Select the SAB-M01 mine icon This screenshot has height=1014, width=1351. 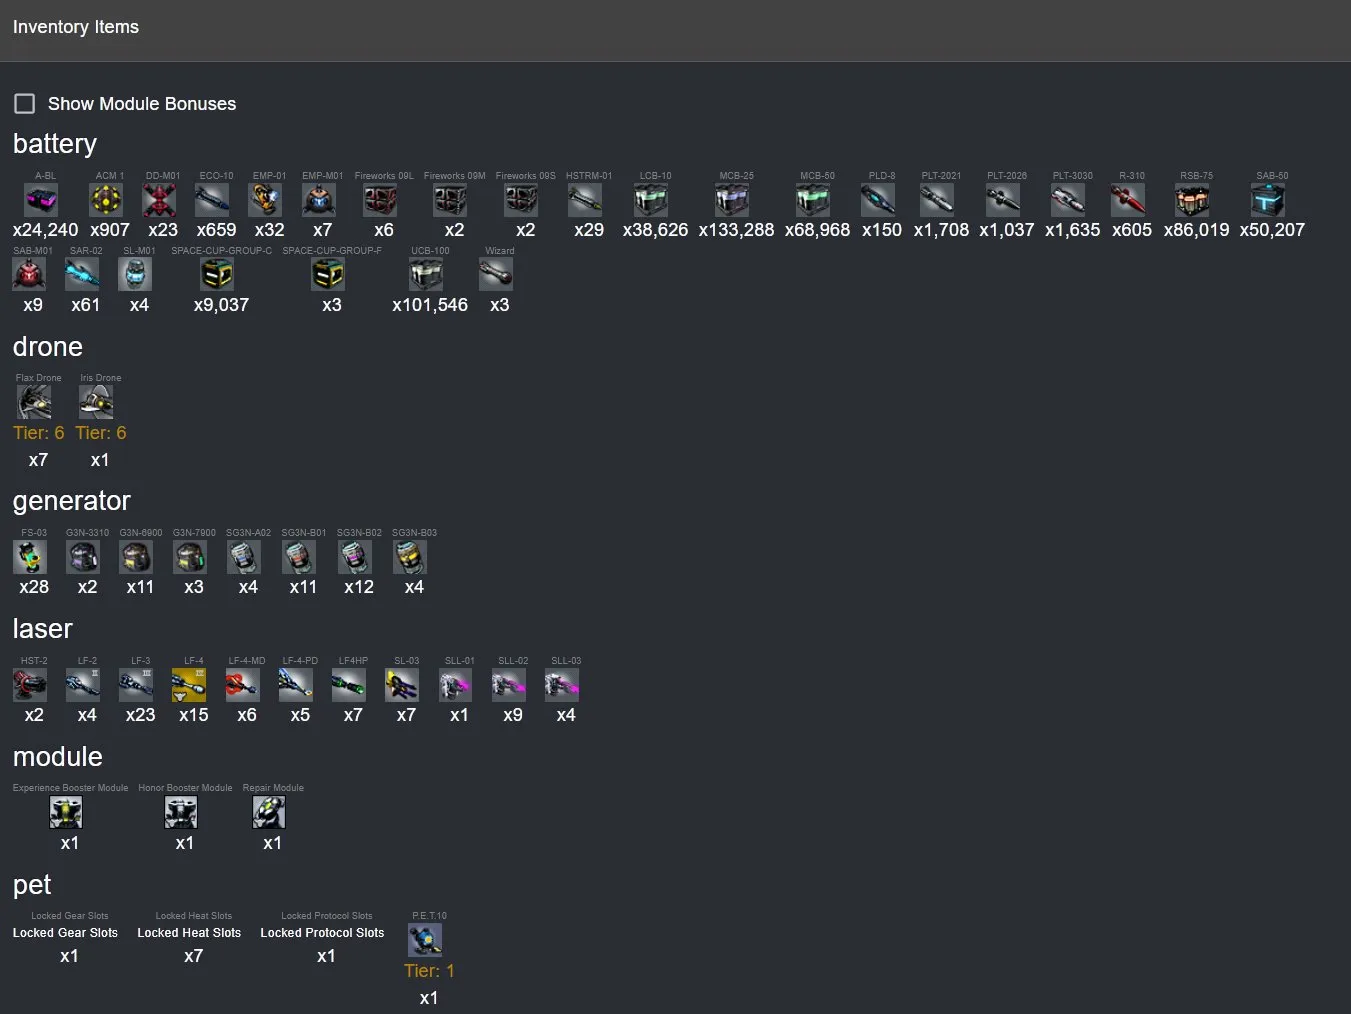point(29,274)
